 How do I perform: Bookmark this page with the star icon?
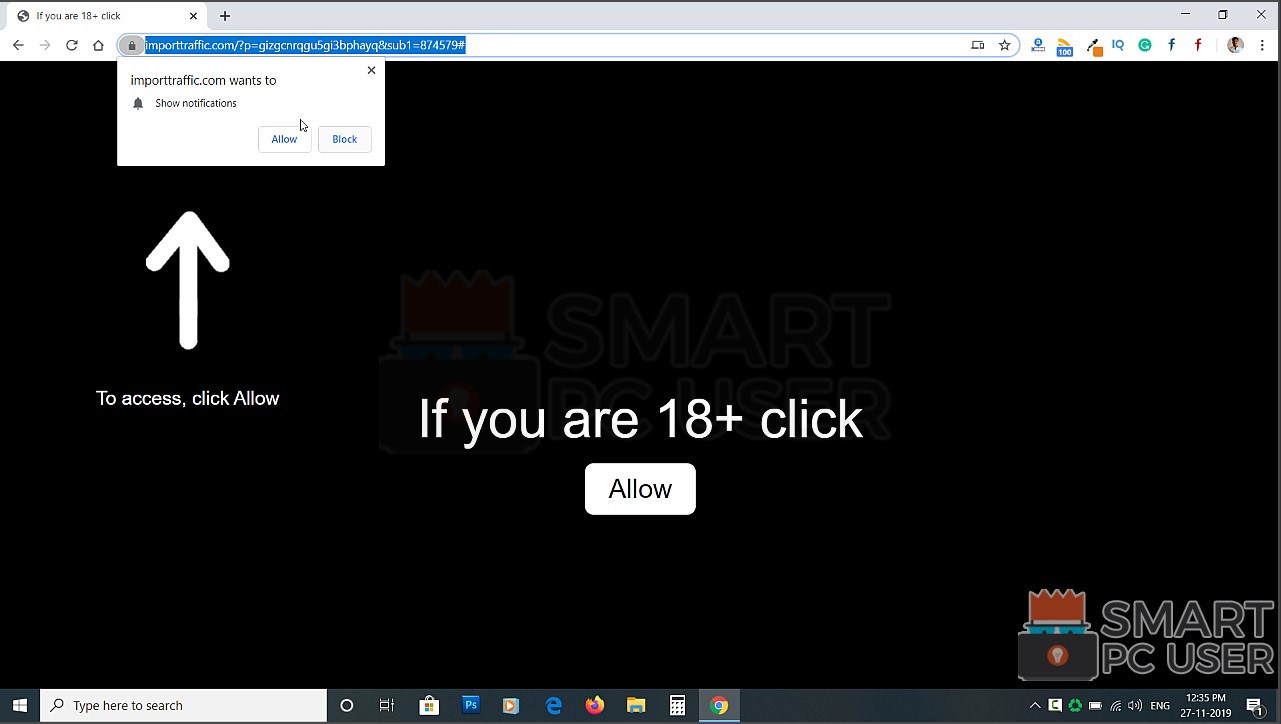[x=1004, y=45]
